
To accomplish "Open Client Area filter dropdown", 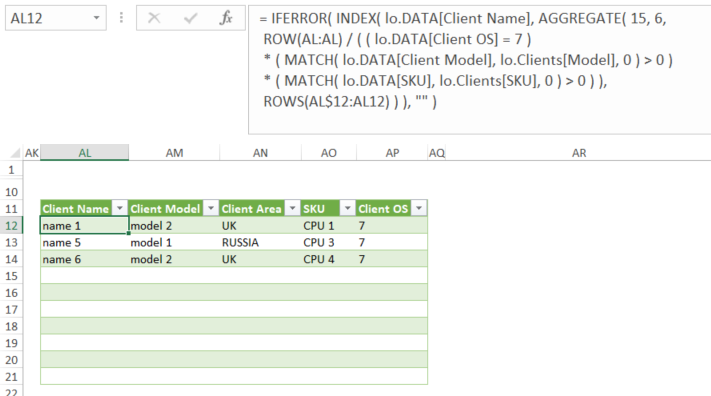I will (292, 209).
